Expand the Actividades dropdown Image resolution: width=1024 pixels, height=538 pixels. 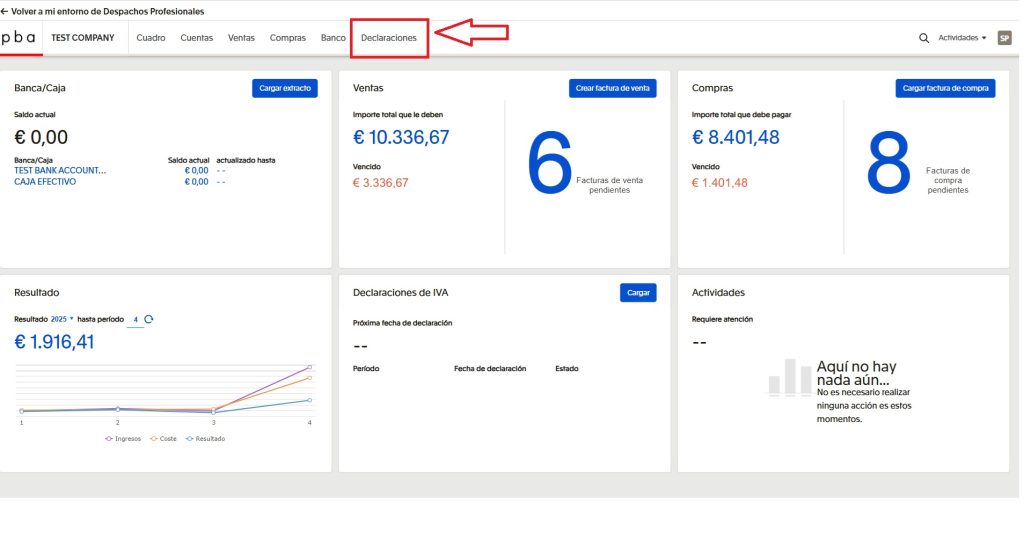click(962, 38)
